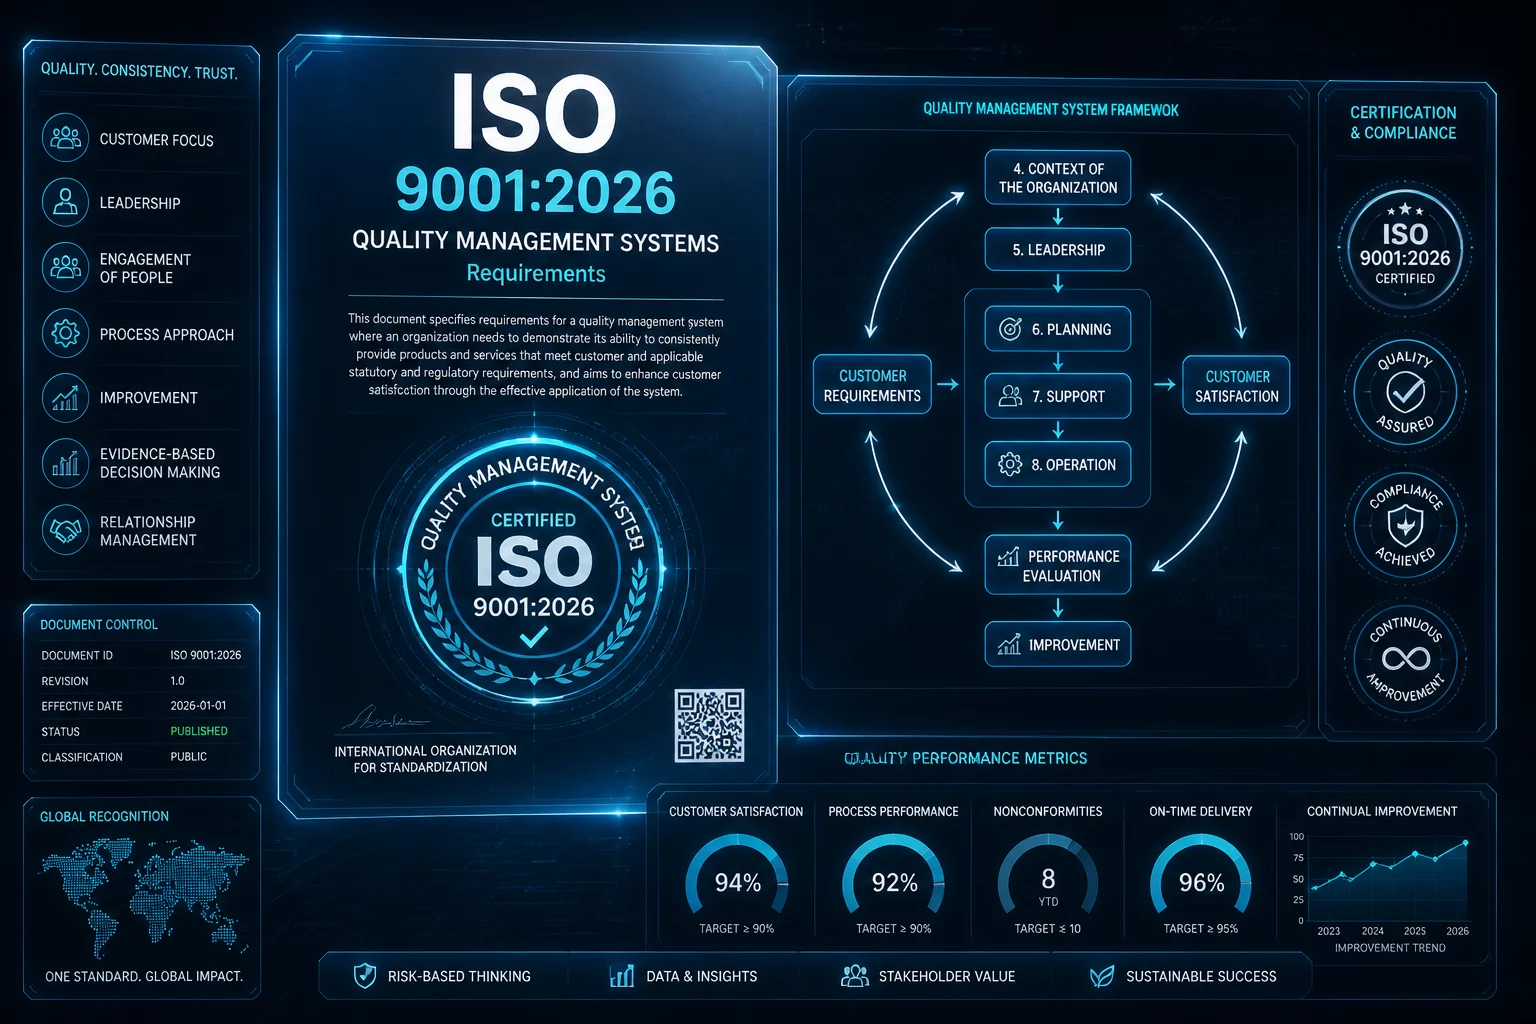Click the target icon in the 6. Planning box

click(1010, 329)
